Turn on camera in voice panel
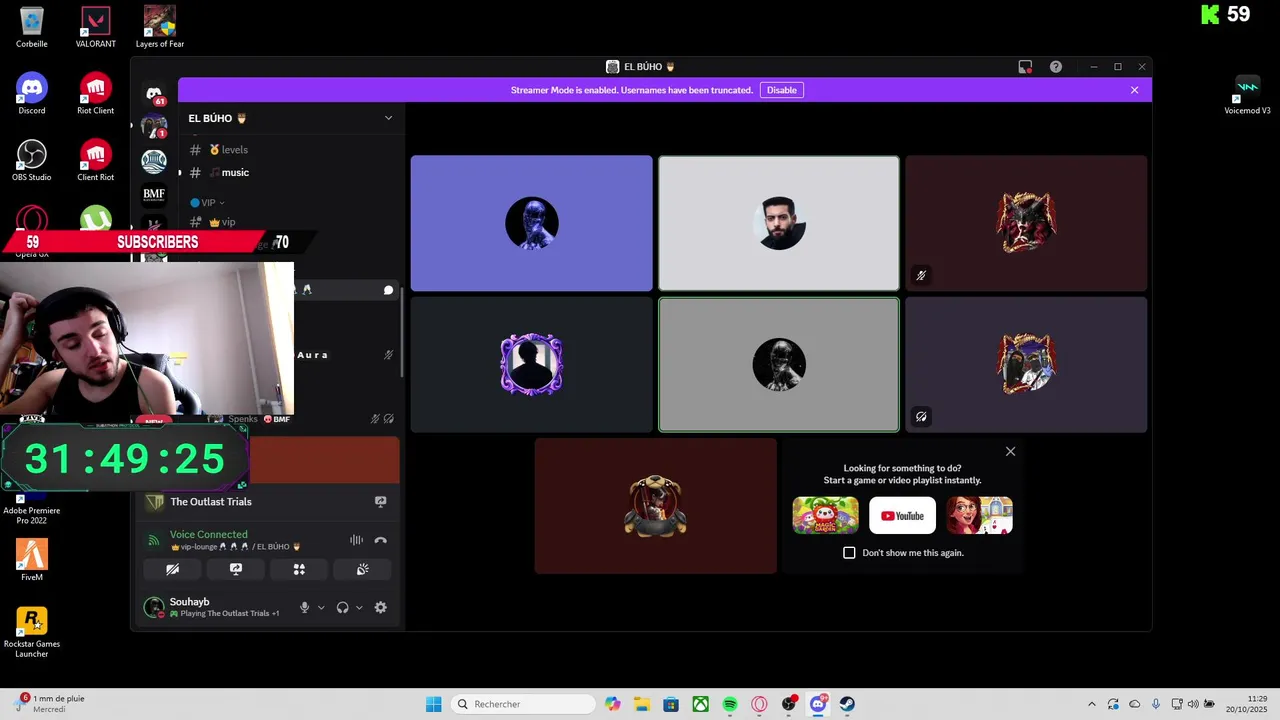The width and height of the screenshot is (1280, 720). pos(172,569)
